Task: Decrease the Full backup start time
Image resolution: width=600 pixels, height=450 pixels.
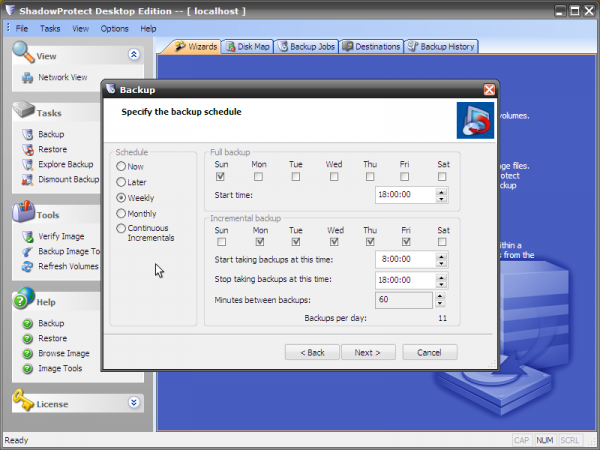Action: coord(442,199)
